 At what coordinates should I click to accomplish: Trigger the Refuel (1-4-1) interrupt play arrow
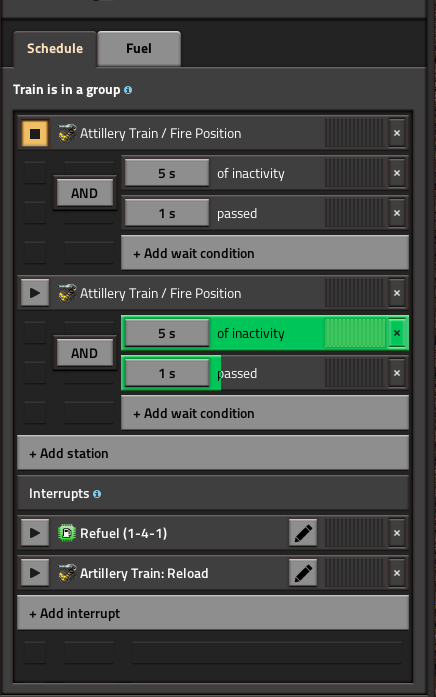(35, 533)
